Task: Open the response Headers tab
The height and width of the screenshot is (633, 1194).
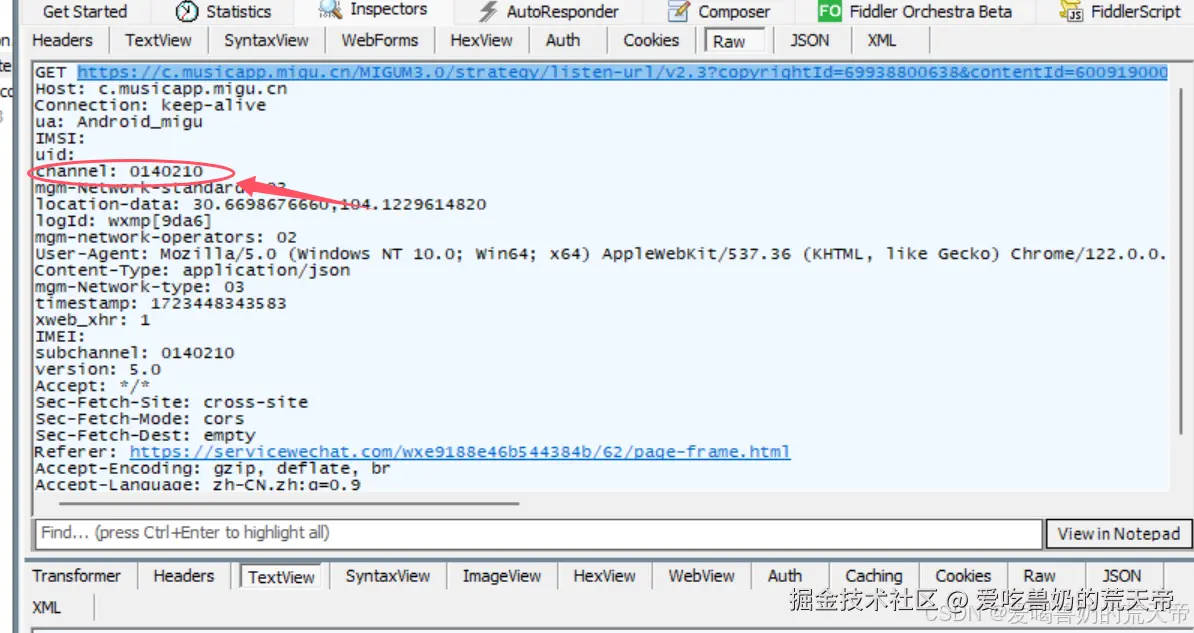Action: click(184, 576)
